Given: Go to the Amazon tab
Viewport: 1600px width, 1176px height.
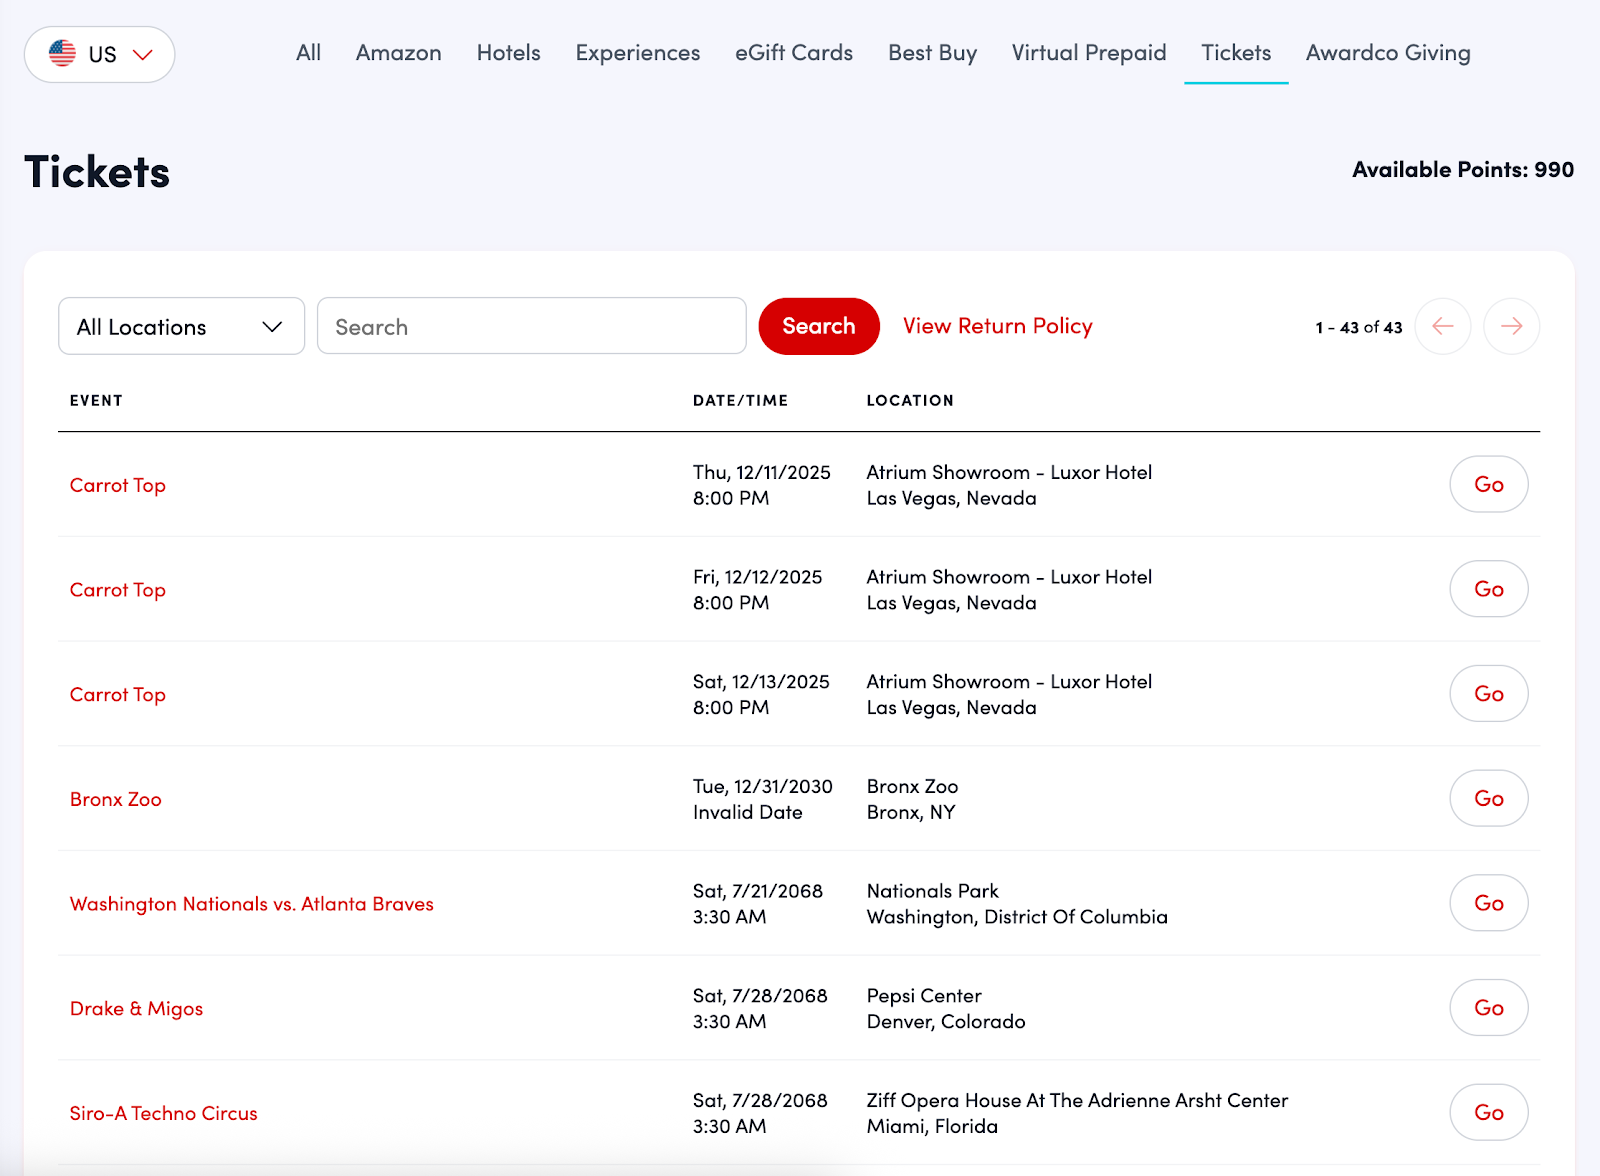Looking at the screenshot, I should point(398,53).
